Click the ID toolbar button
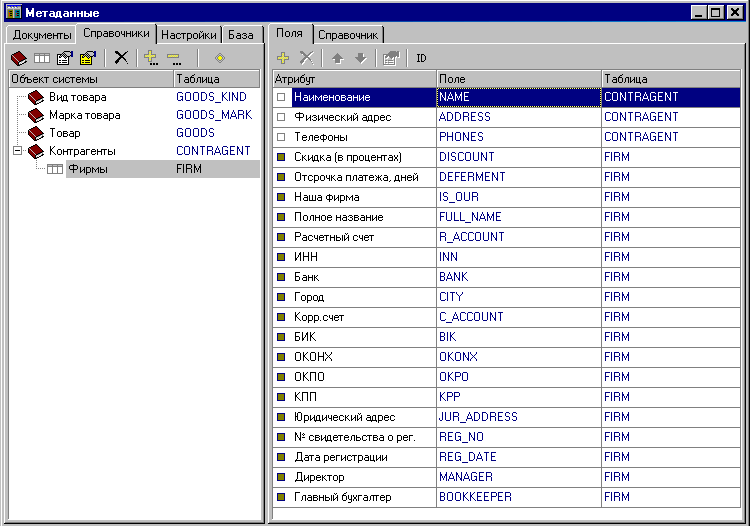This screenshot has width=750, height=526. click(421, 58)
